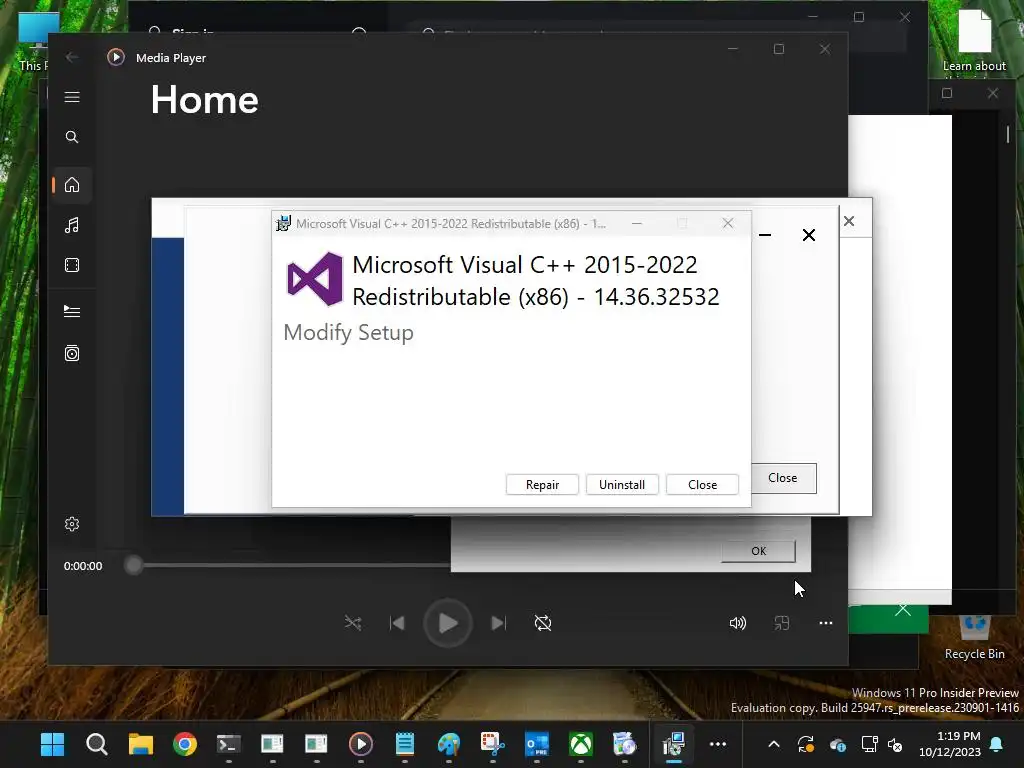Open Play queue in Media Player sidebar
The image size is (1024, 768).
tap(72, 312)
